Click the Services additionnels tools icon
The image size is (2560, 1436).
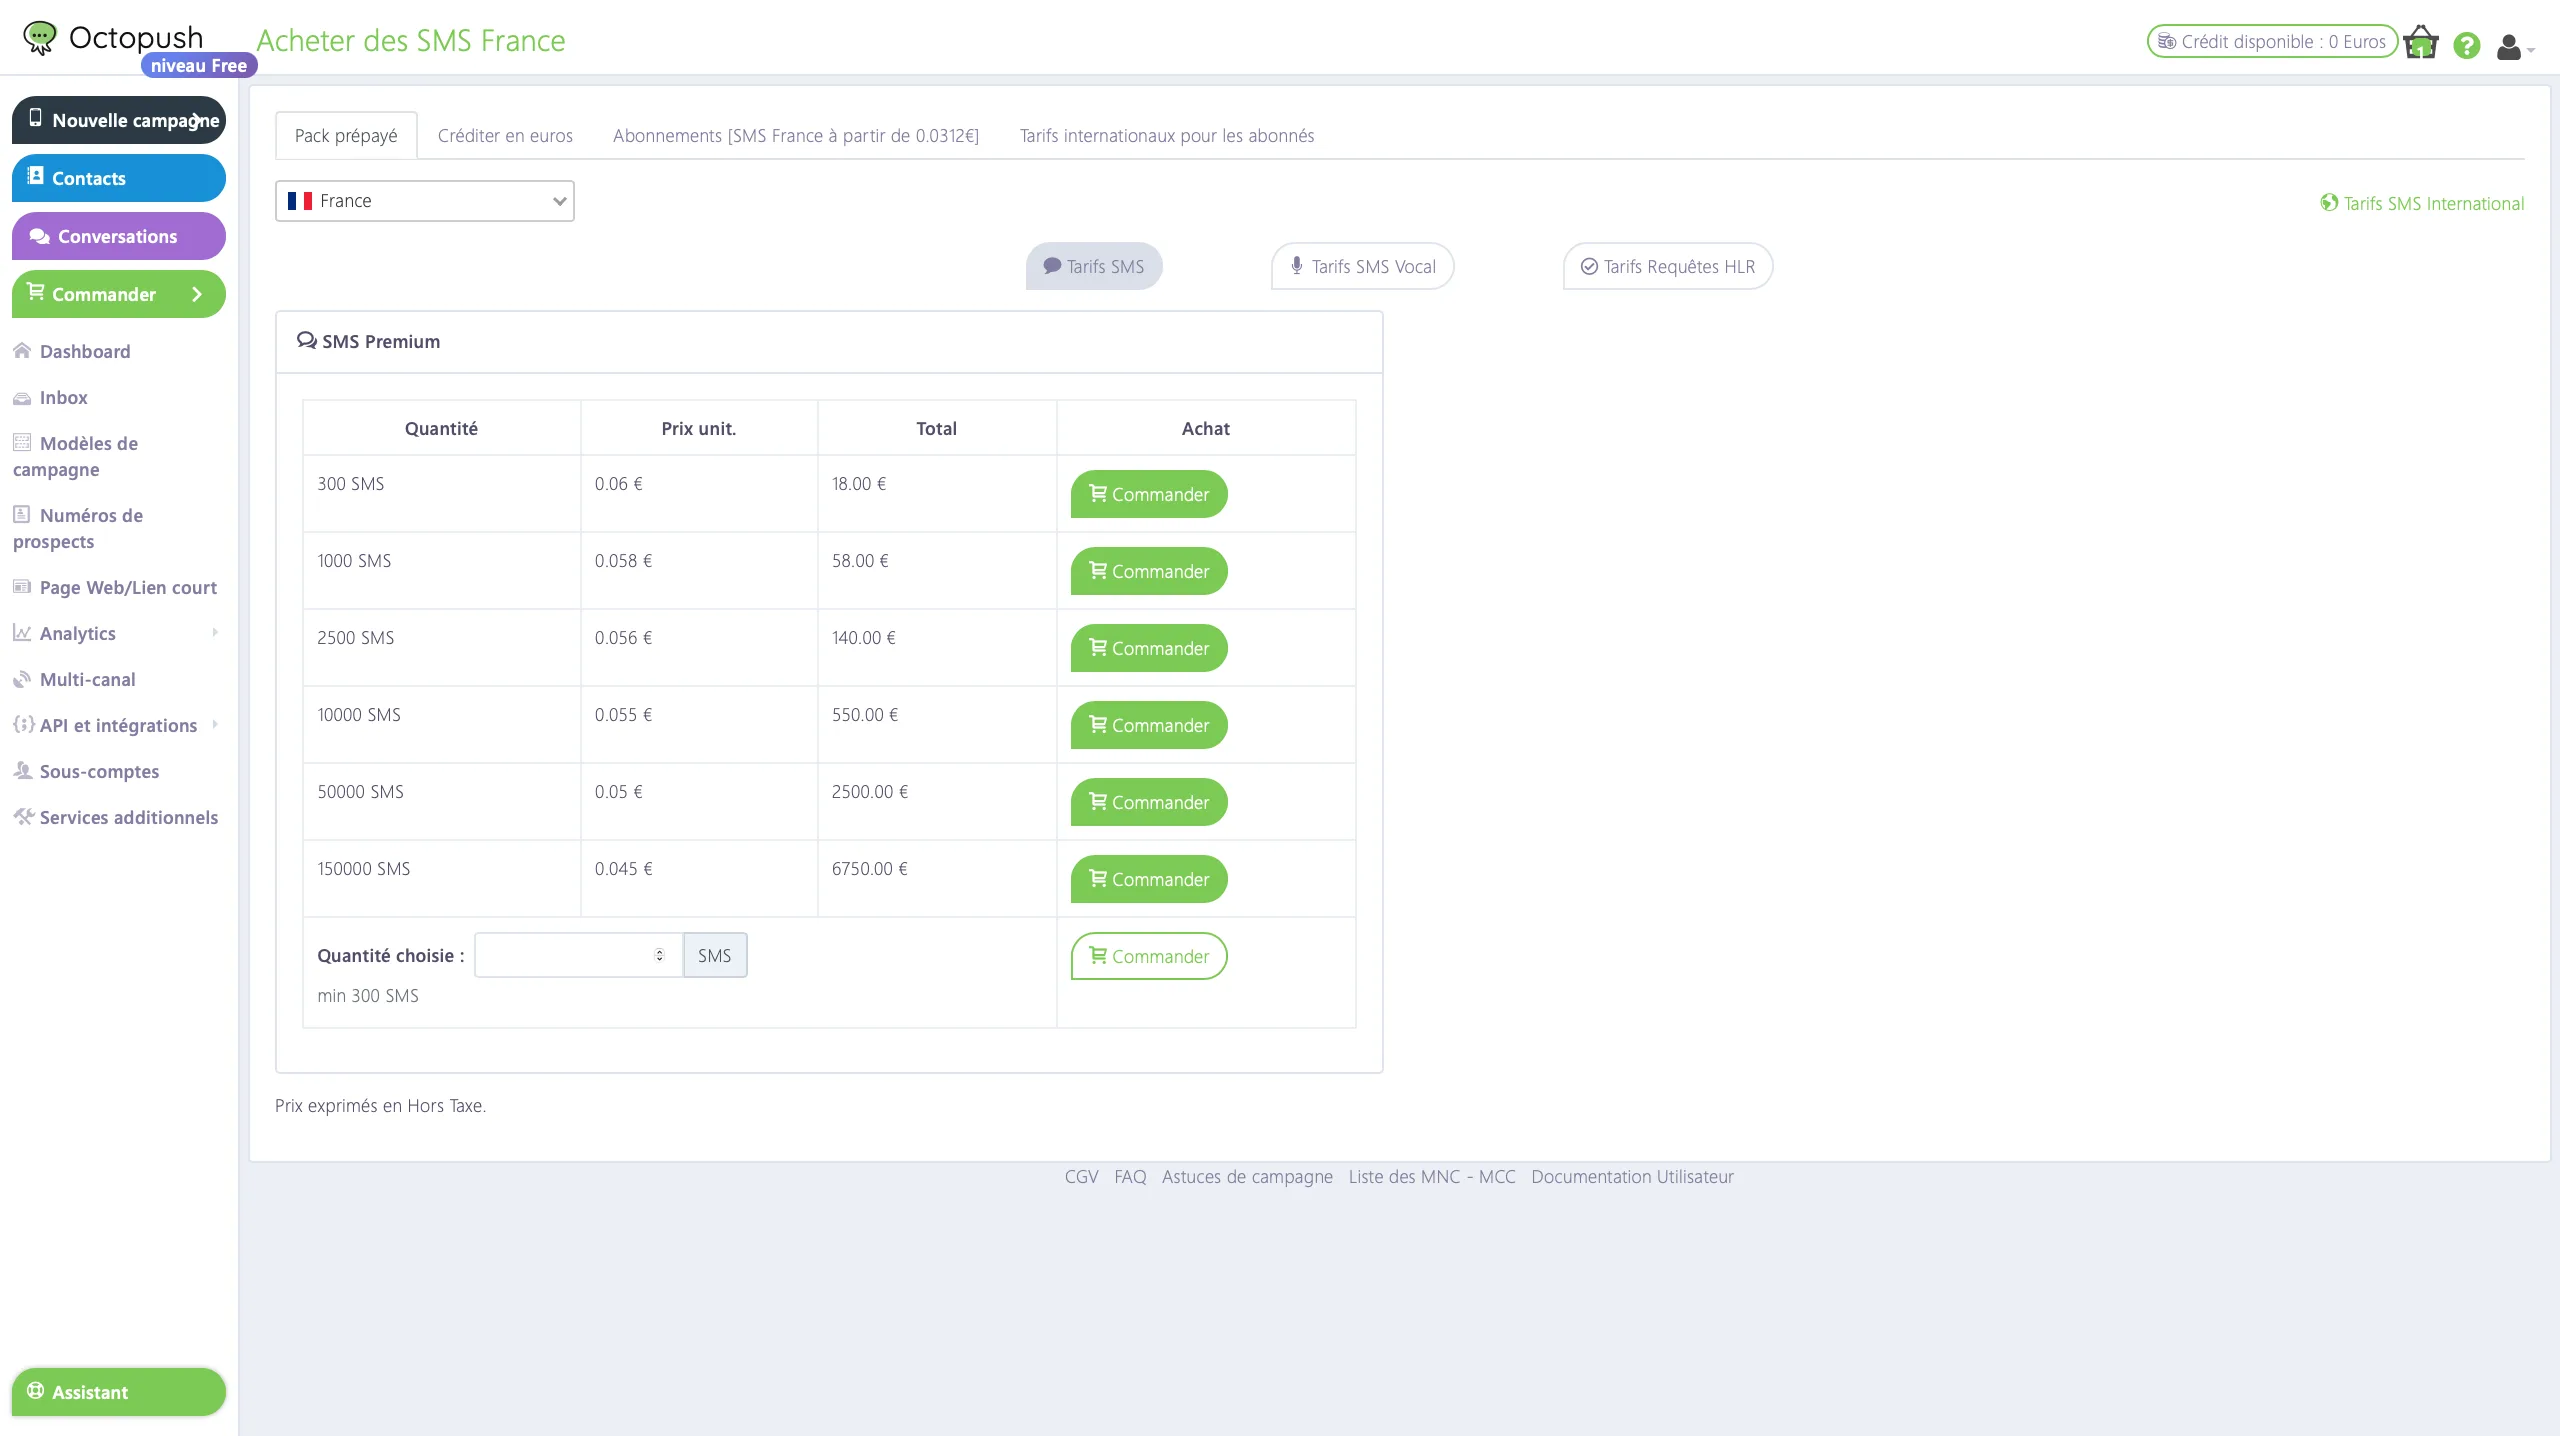point(24,816)
